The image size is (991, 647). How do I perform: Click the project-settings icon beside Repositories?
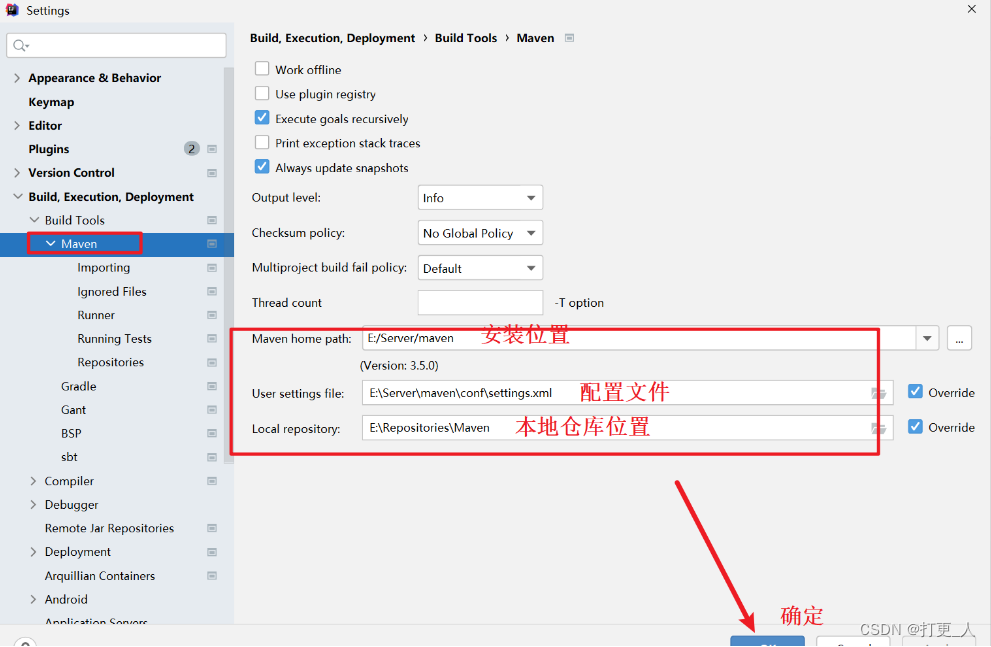click(212, 363)
